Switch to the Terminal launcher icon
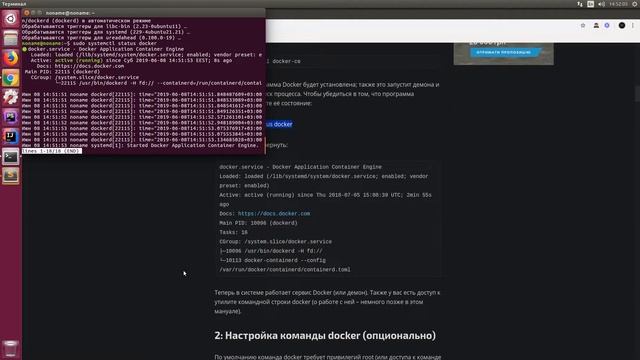Viewport: 640px width, 360px height. tap(11, 156)
